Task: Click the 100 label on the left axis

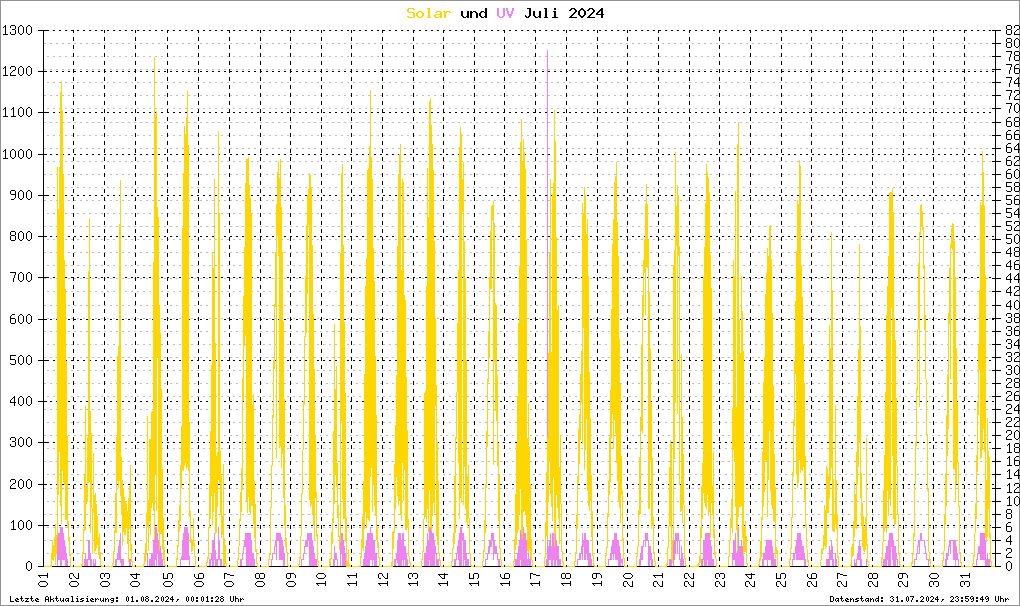Action: coord(22,525)
